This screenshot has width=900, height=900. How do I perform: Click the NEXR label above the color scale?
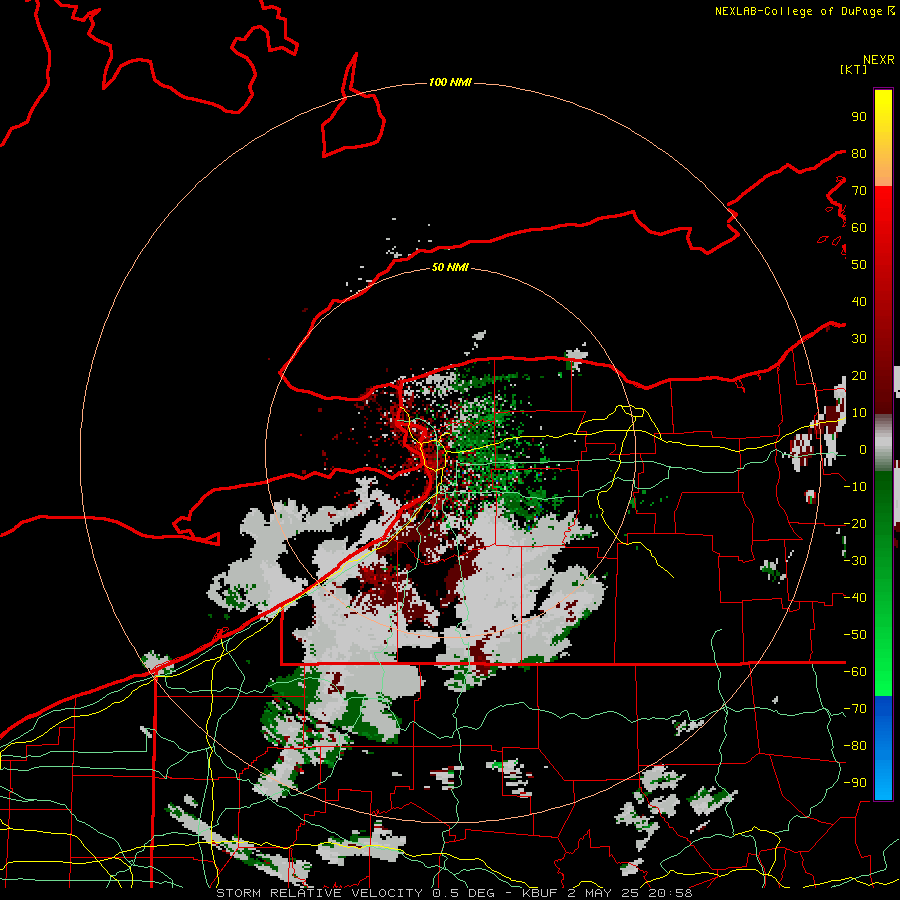pos(879,60)
